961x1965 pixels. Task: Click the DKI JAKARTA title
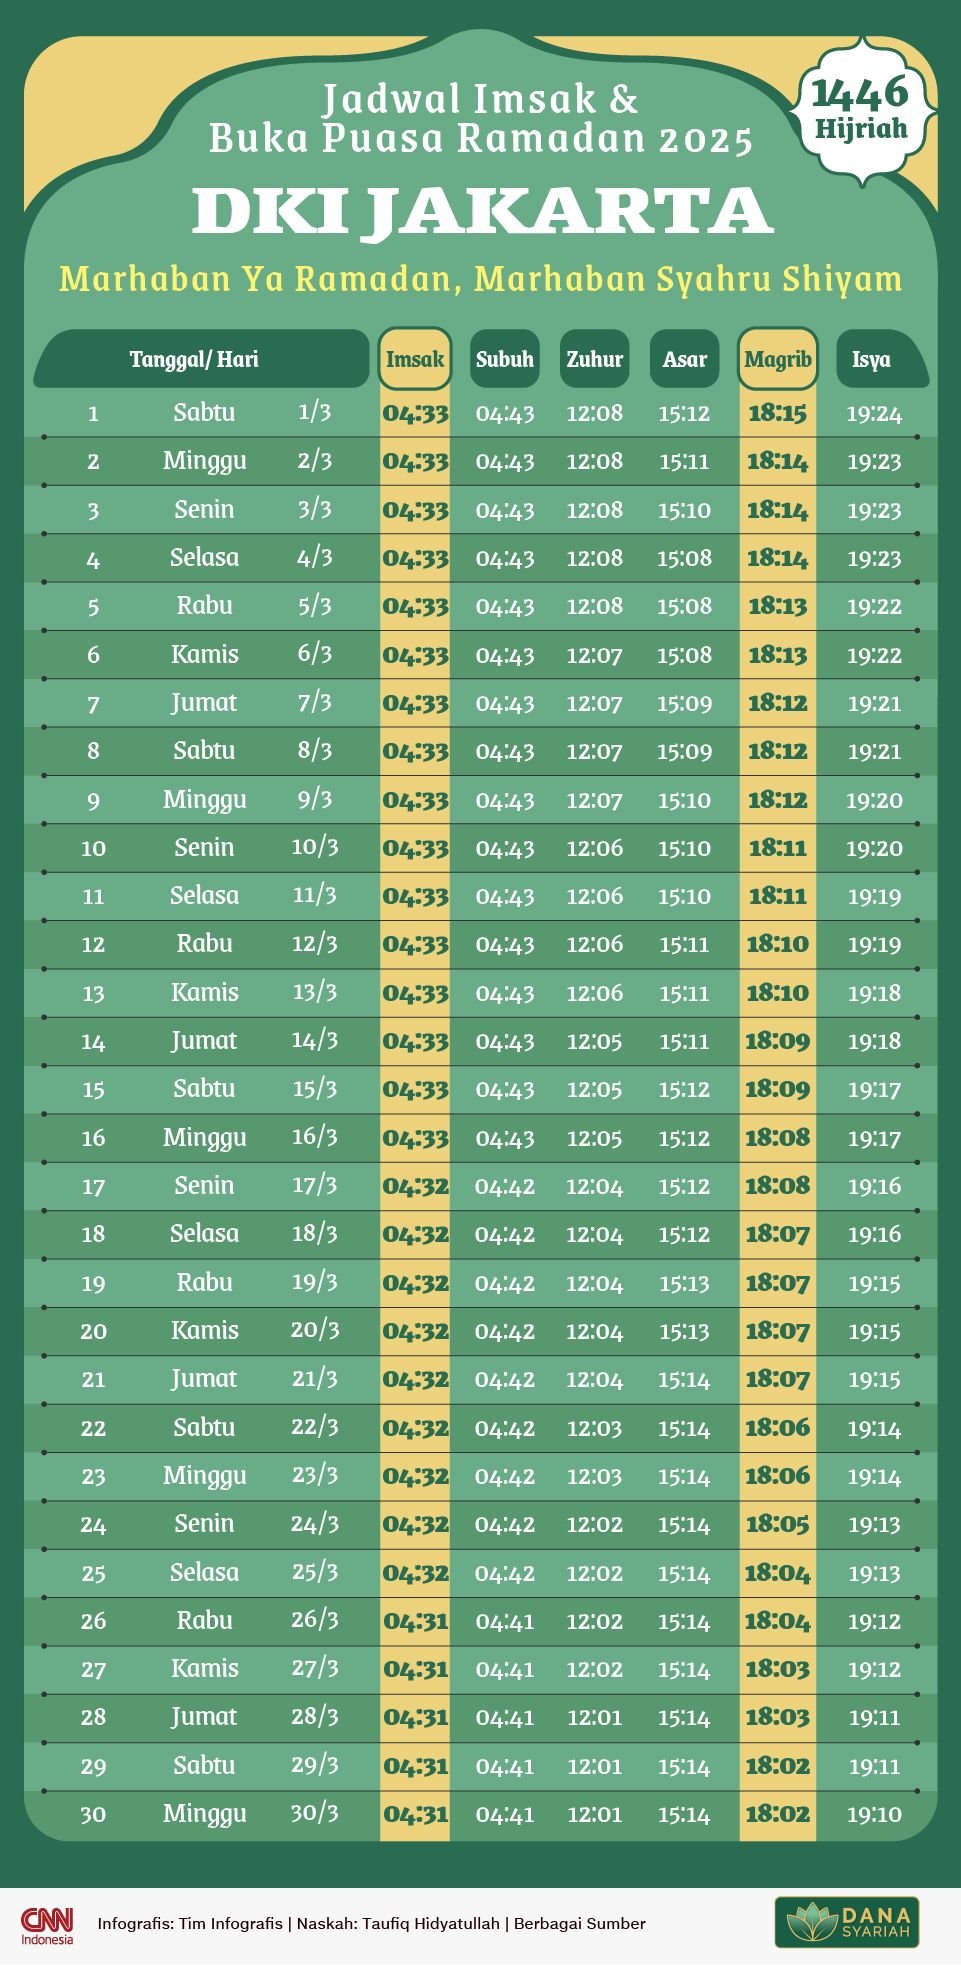[x=482, y=211]
